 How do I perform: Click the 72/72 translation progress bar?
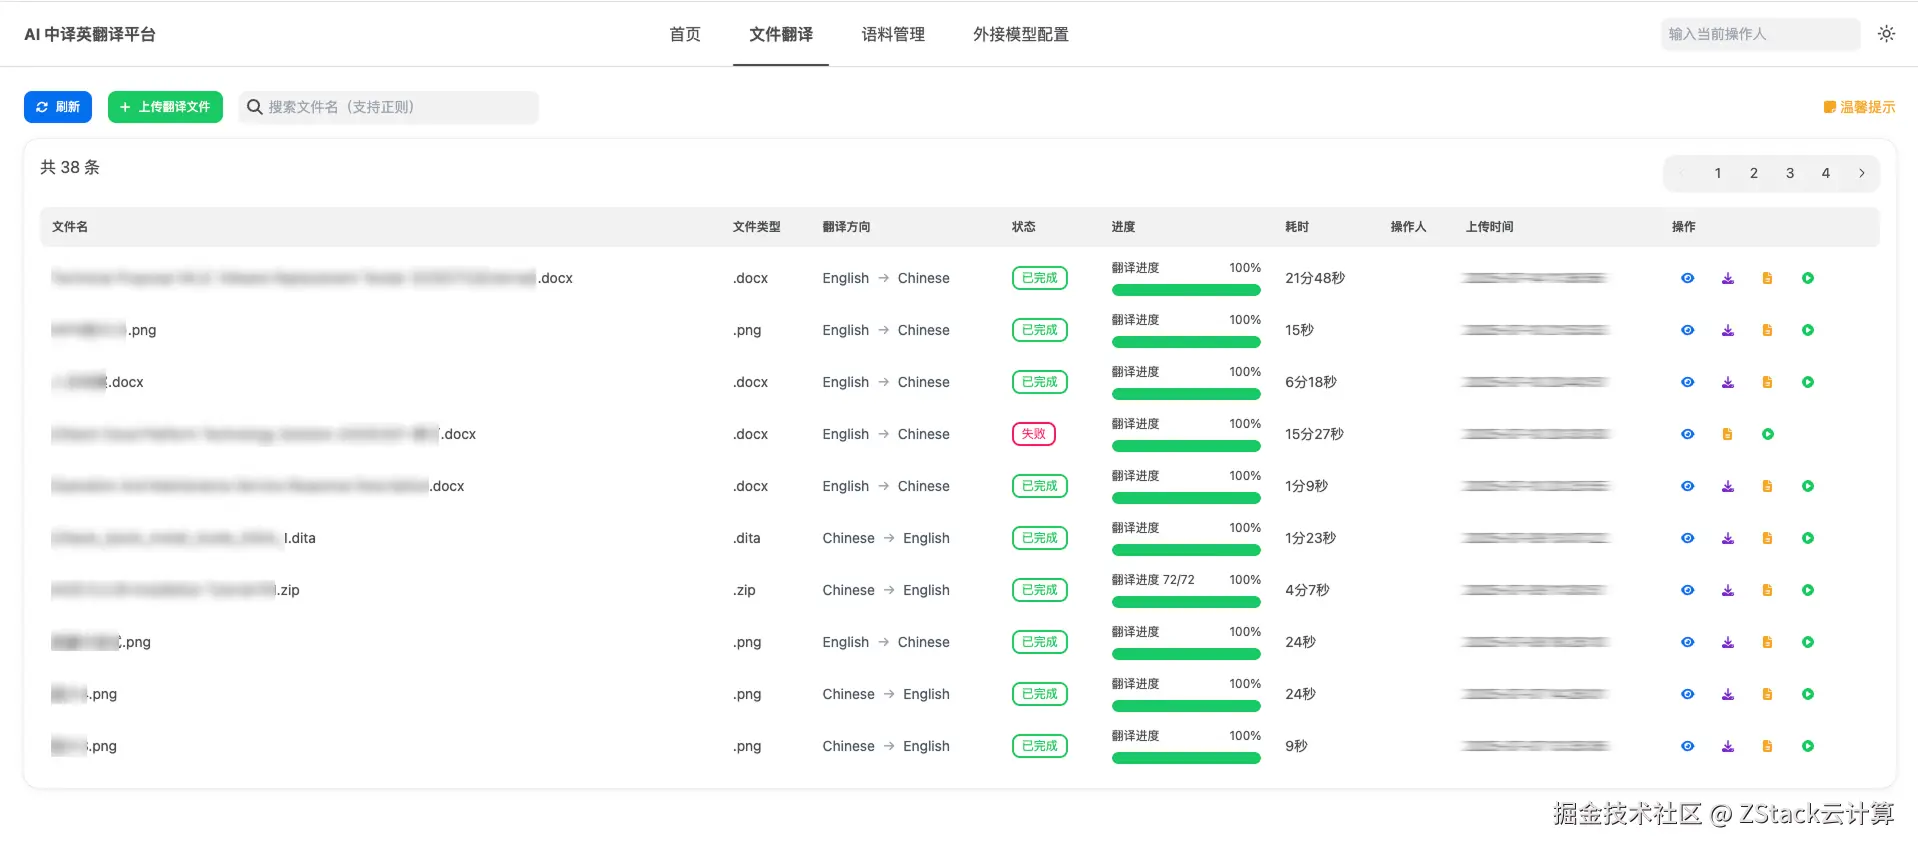tap(1186, 602)
